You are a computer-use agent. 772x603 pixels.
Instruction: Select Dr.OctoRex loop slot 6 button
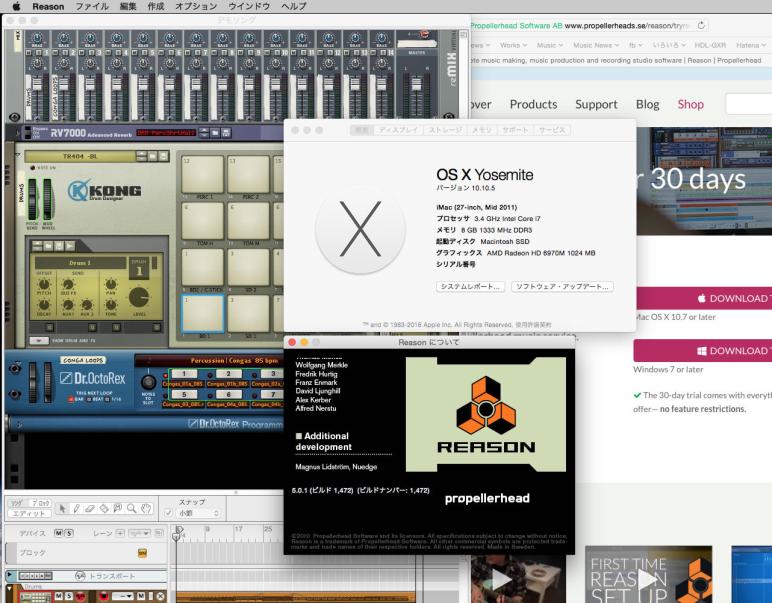click(x=228, y=394)
